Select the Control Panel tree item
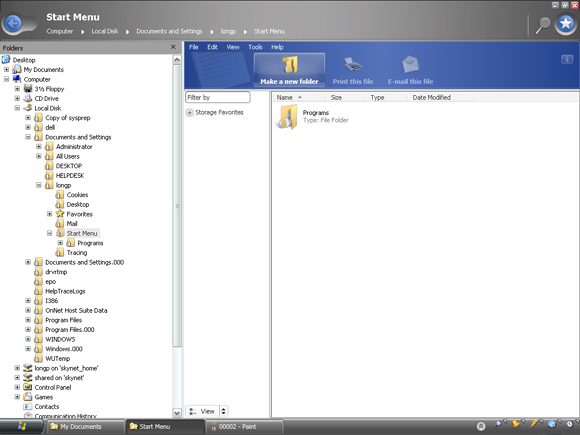The height and width of the screenshot is (435, 580). [x=53, y=387]
